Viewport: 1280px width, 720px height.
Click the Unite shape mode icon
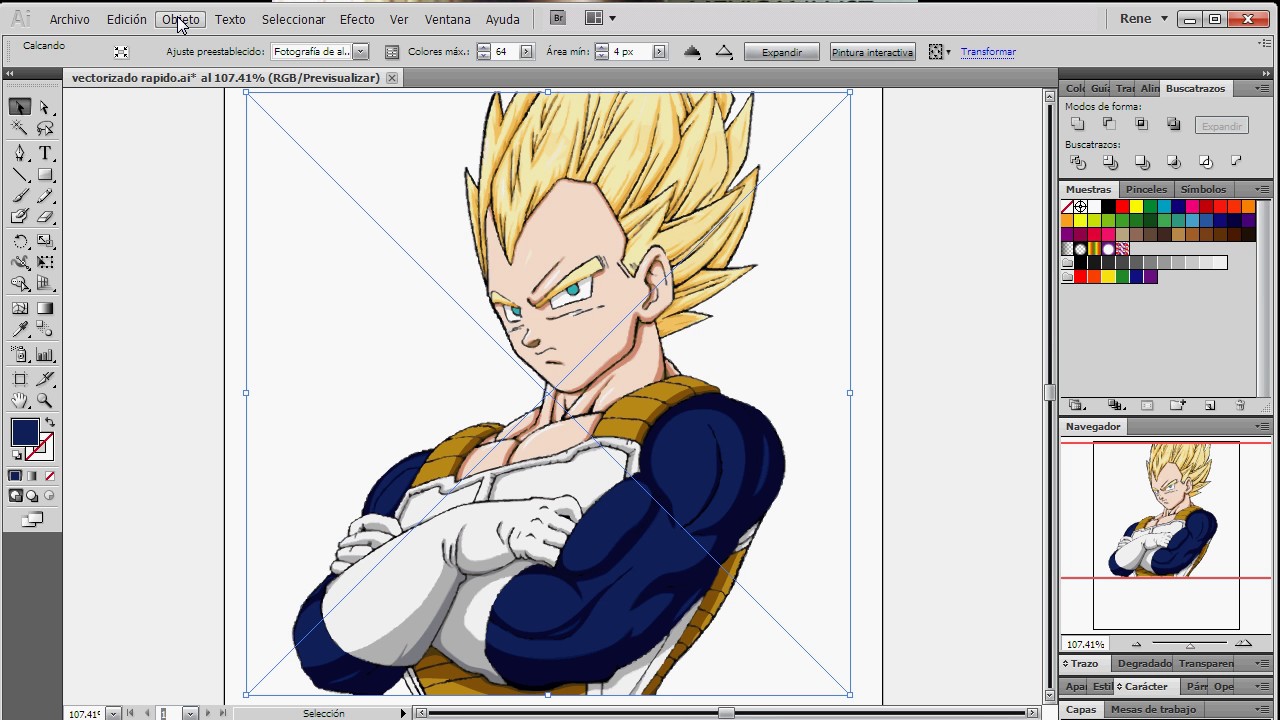[1077, 124]
